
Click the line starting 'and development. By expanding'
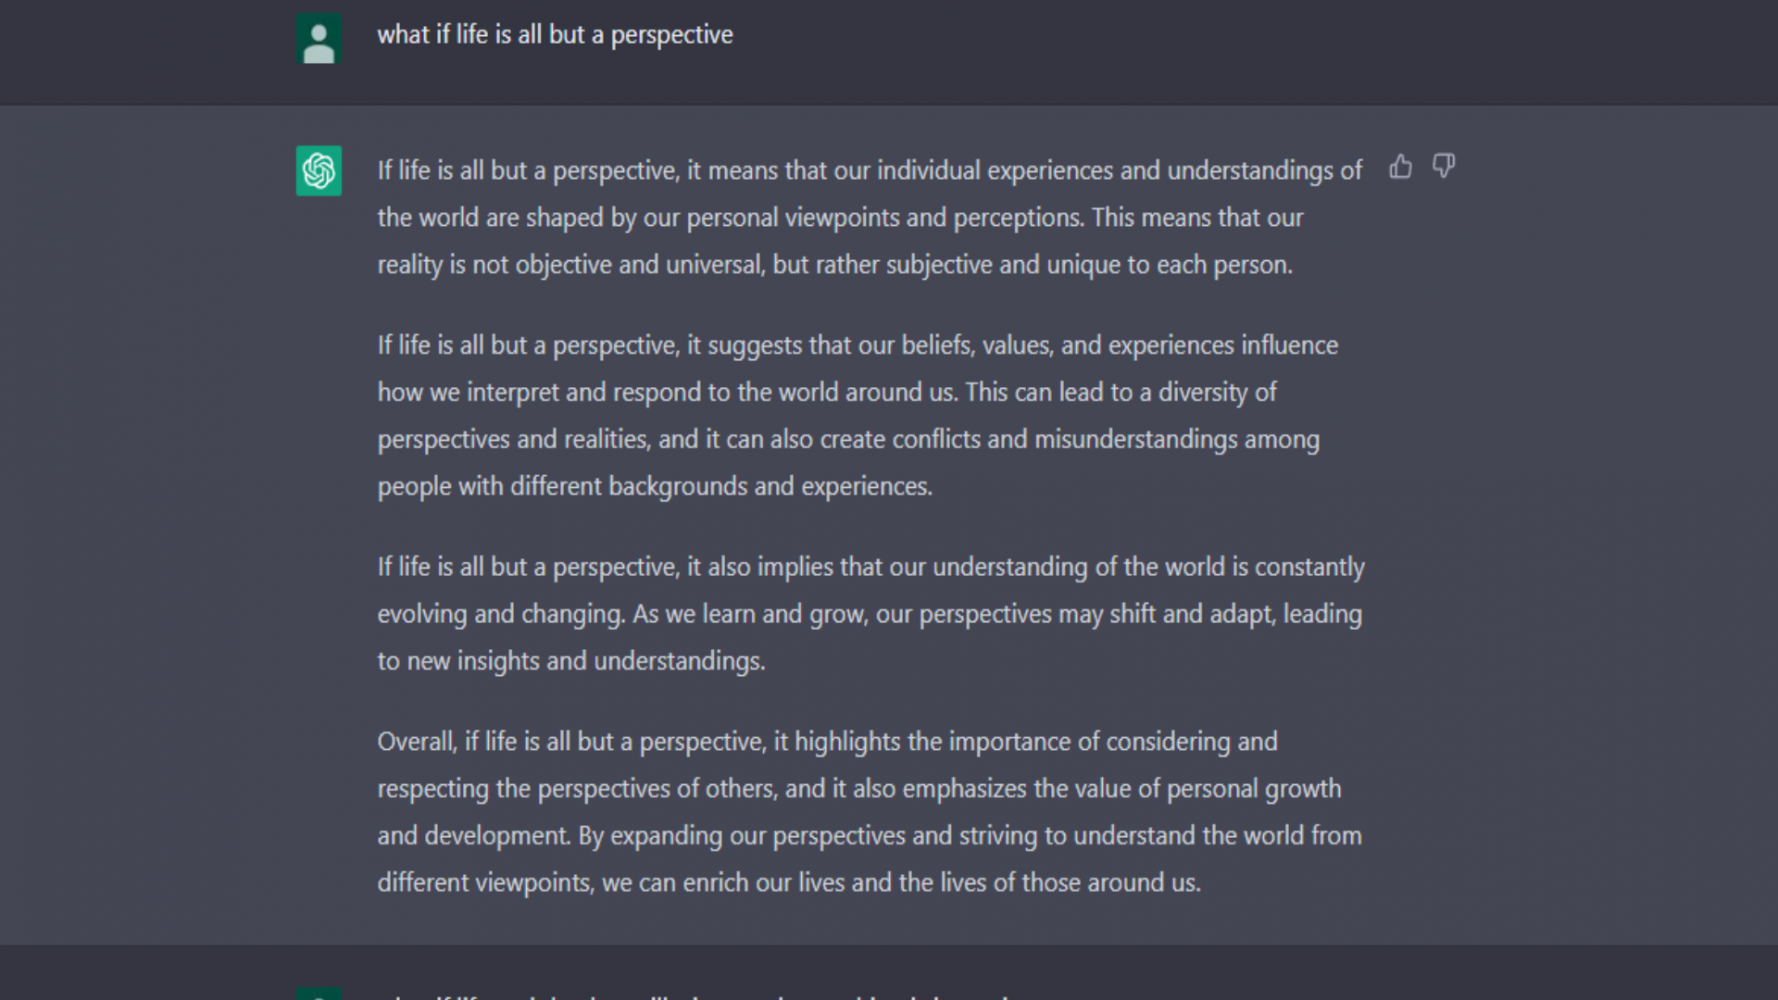point(869,836)
